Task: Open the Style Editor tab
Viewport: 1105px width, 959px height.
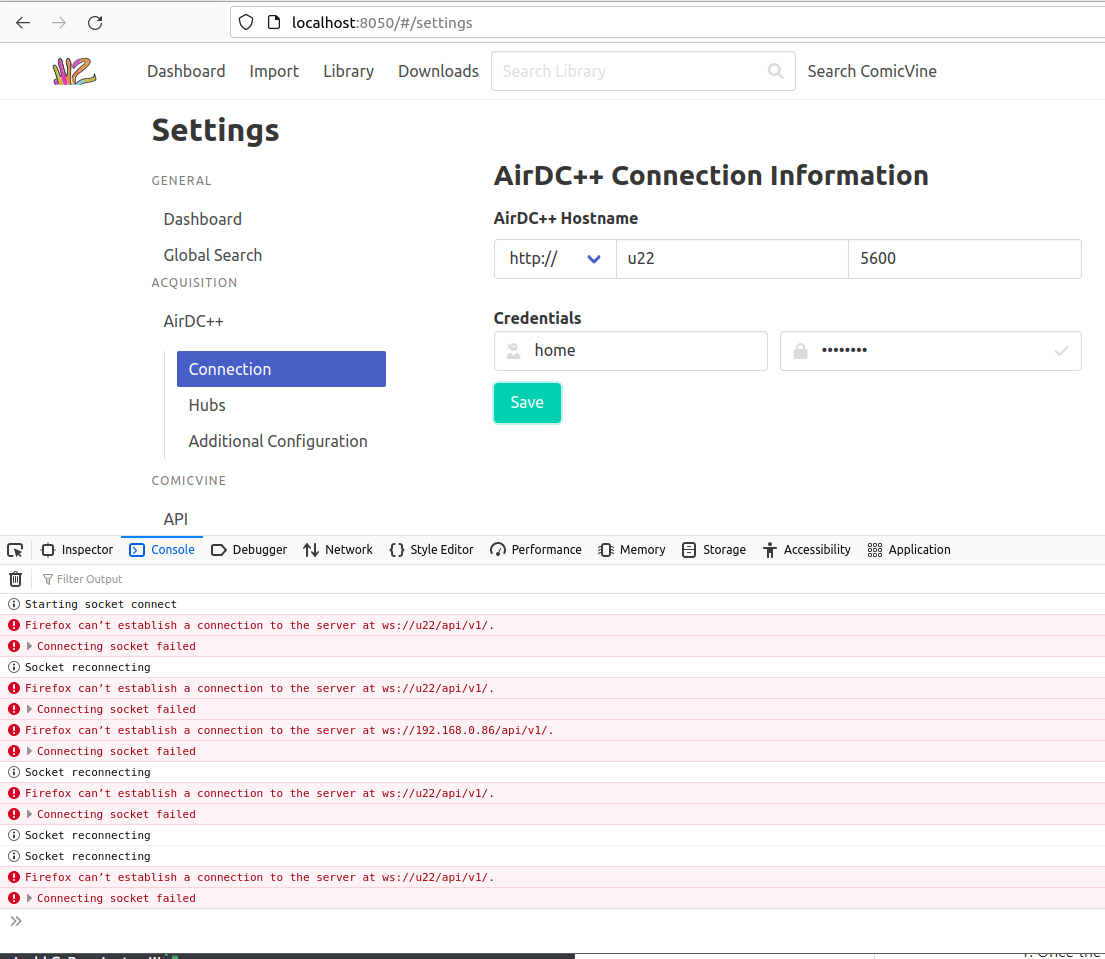Action: coord(431,550)
